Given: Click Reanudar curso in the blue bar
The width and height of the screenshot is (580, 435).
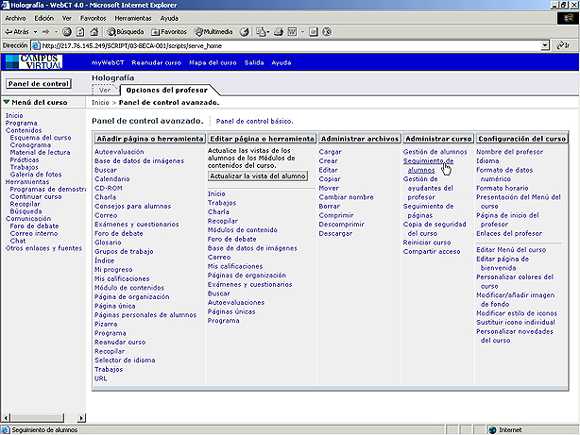Looking at the screenshot, I should (156, 63).
